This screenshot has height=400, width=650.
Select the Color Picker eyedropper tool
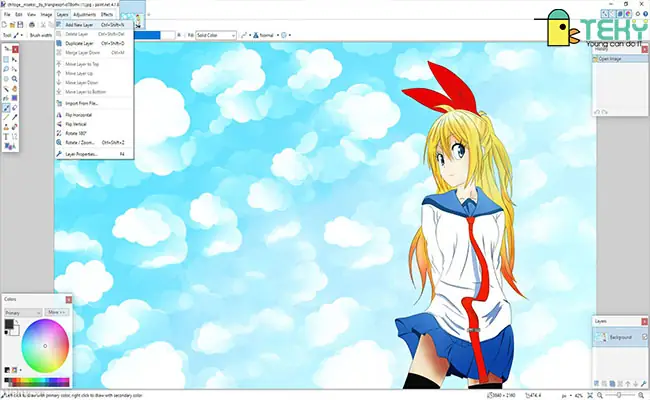15,117
